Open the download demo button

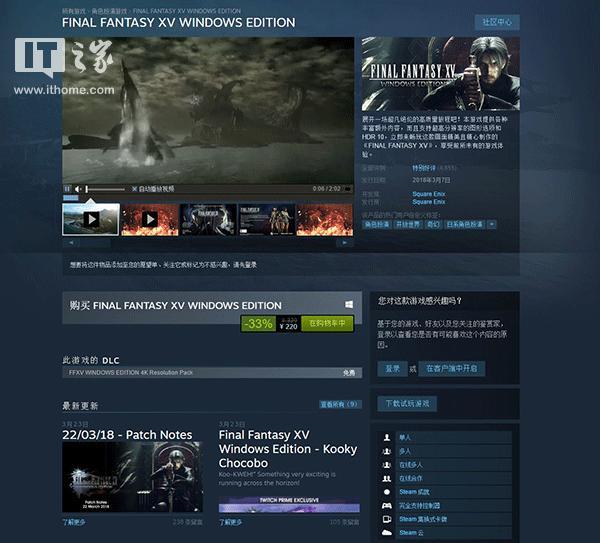click(408, 403)
